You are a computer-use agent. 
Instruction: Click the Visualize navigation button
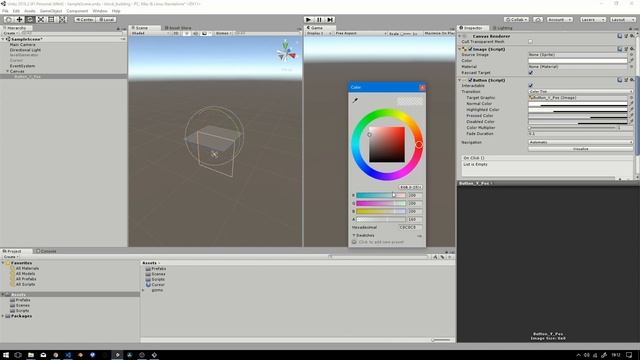point(580,149)
